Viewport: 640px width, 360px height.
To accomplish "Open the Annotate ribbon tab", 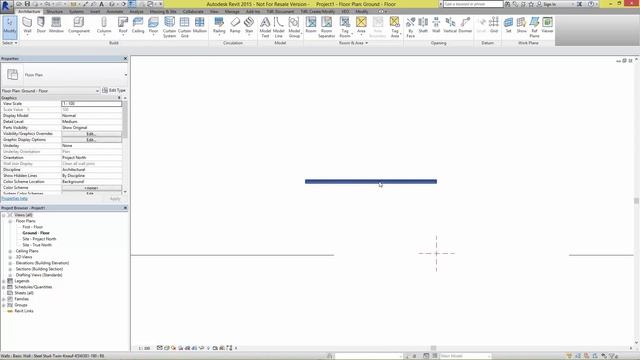I will (115, 11).
